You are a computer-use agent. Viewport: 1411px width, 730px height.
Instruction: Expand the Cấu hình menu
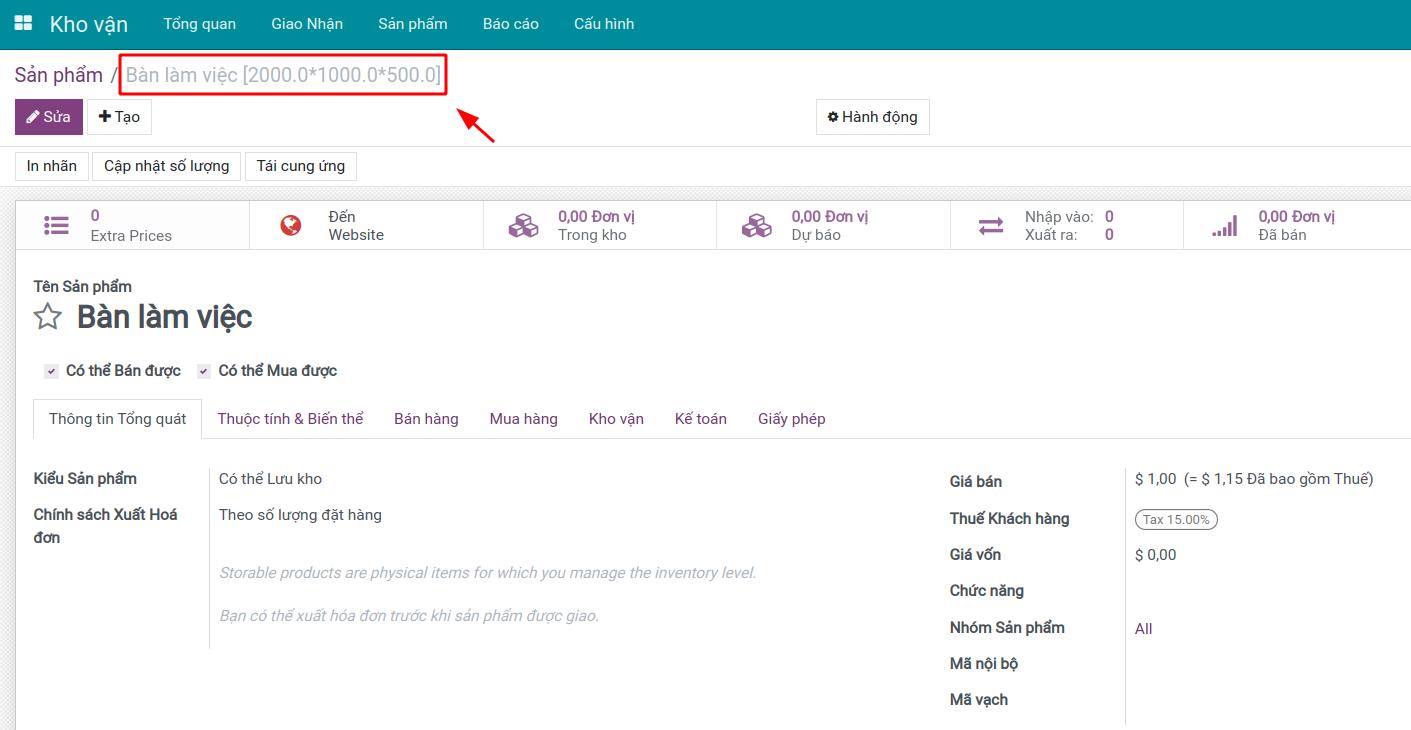click(603, 24)
